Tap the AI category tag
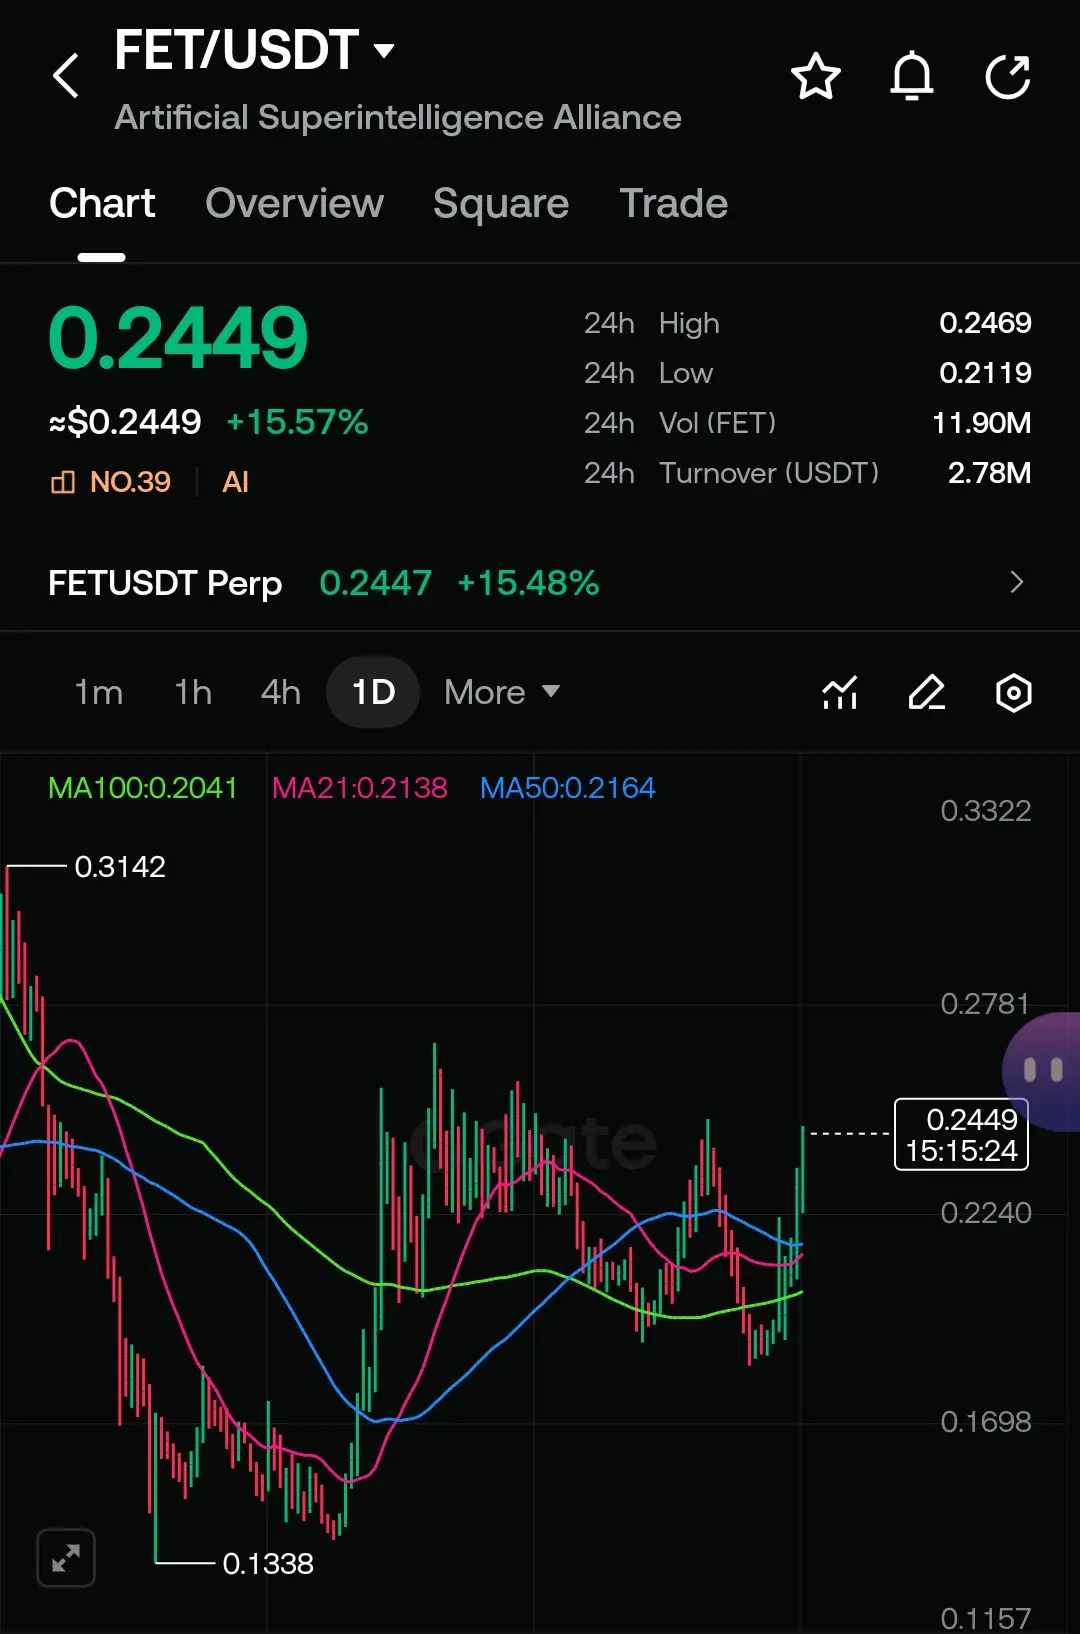This screenshot has height=1634, width=1080. click(x=235, y=482)
